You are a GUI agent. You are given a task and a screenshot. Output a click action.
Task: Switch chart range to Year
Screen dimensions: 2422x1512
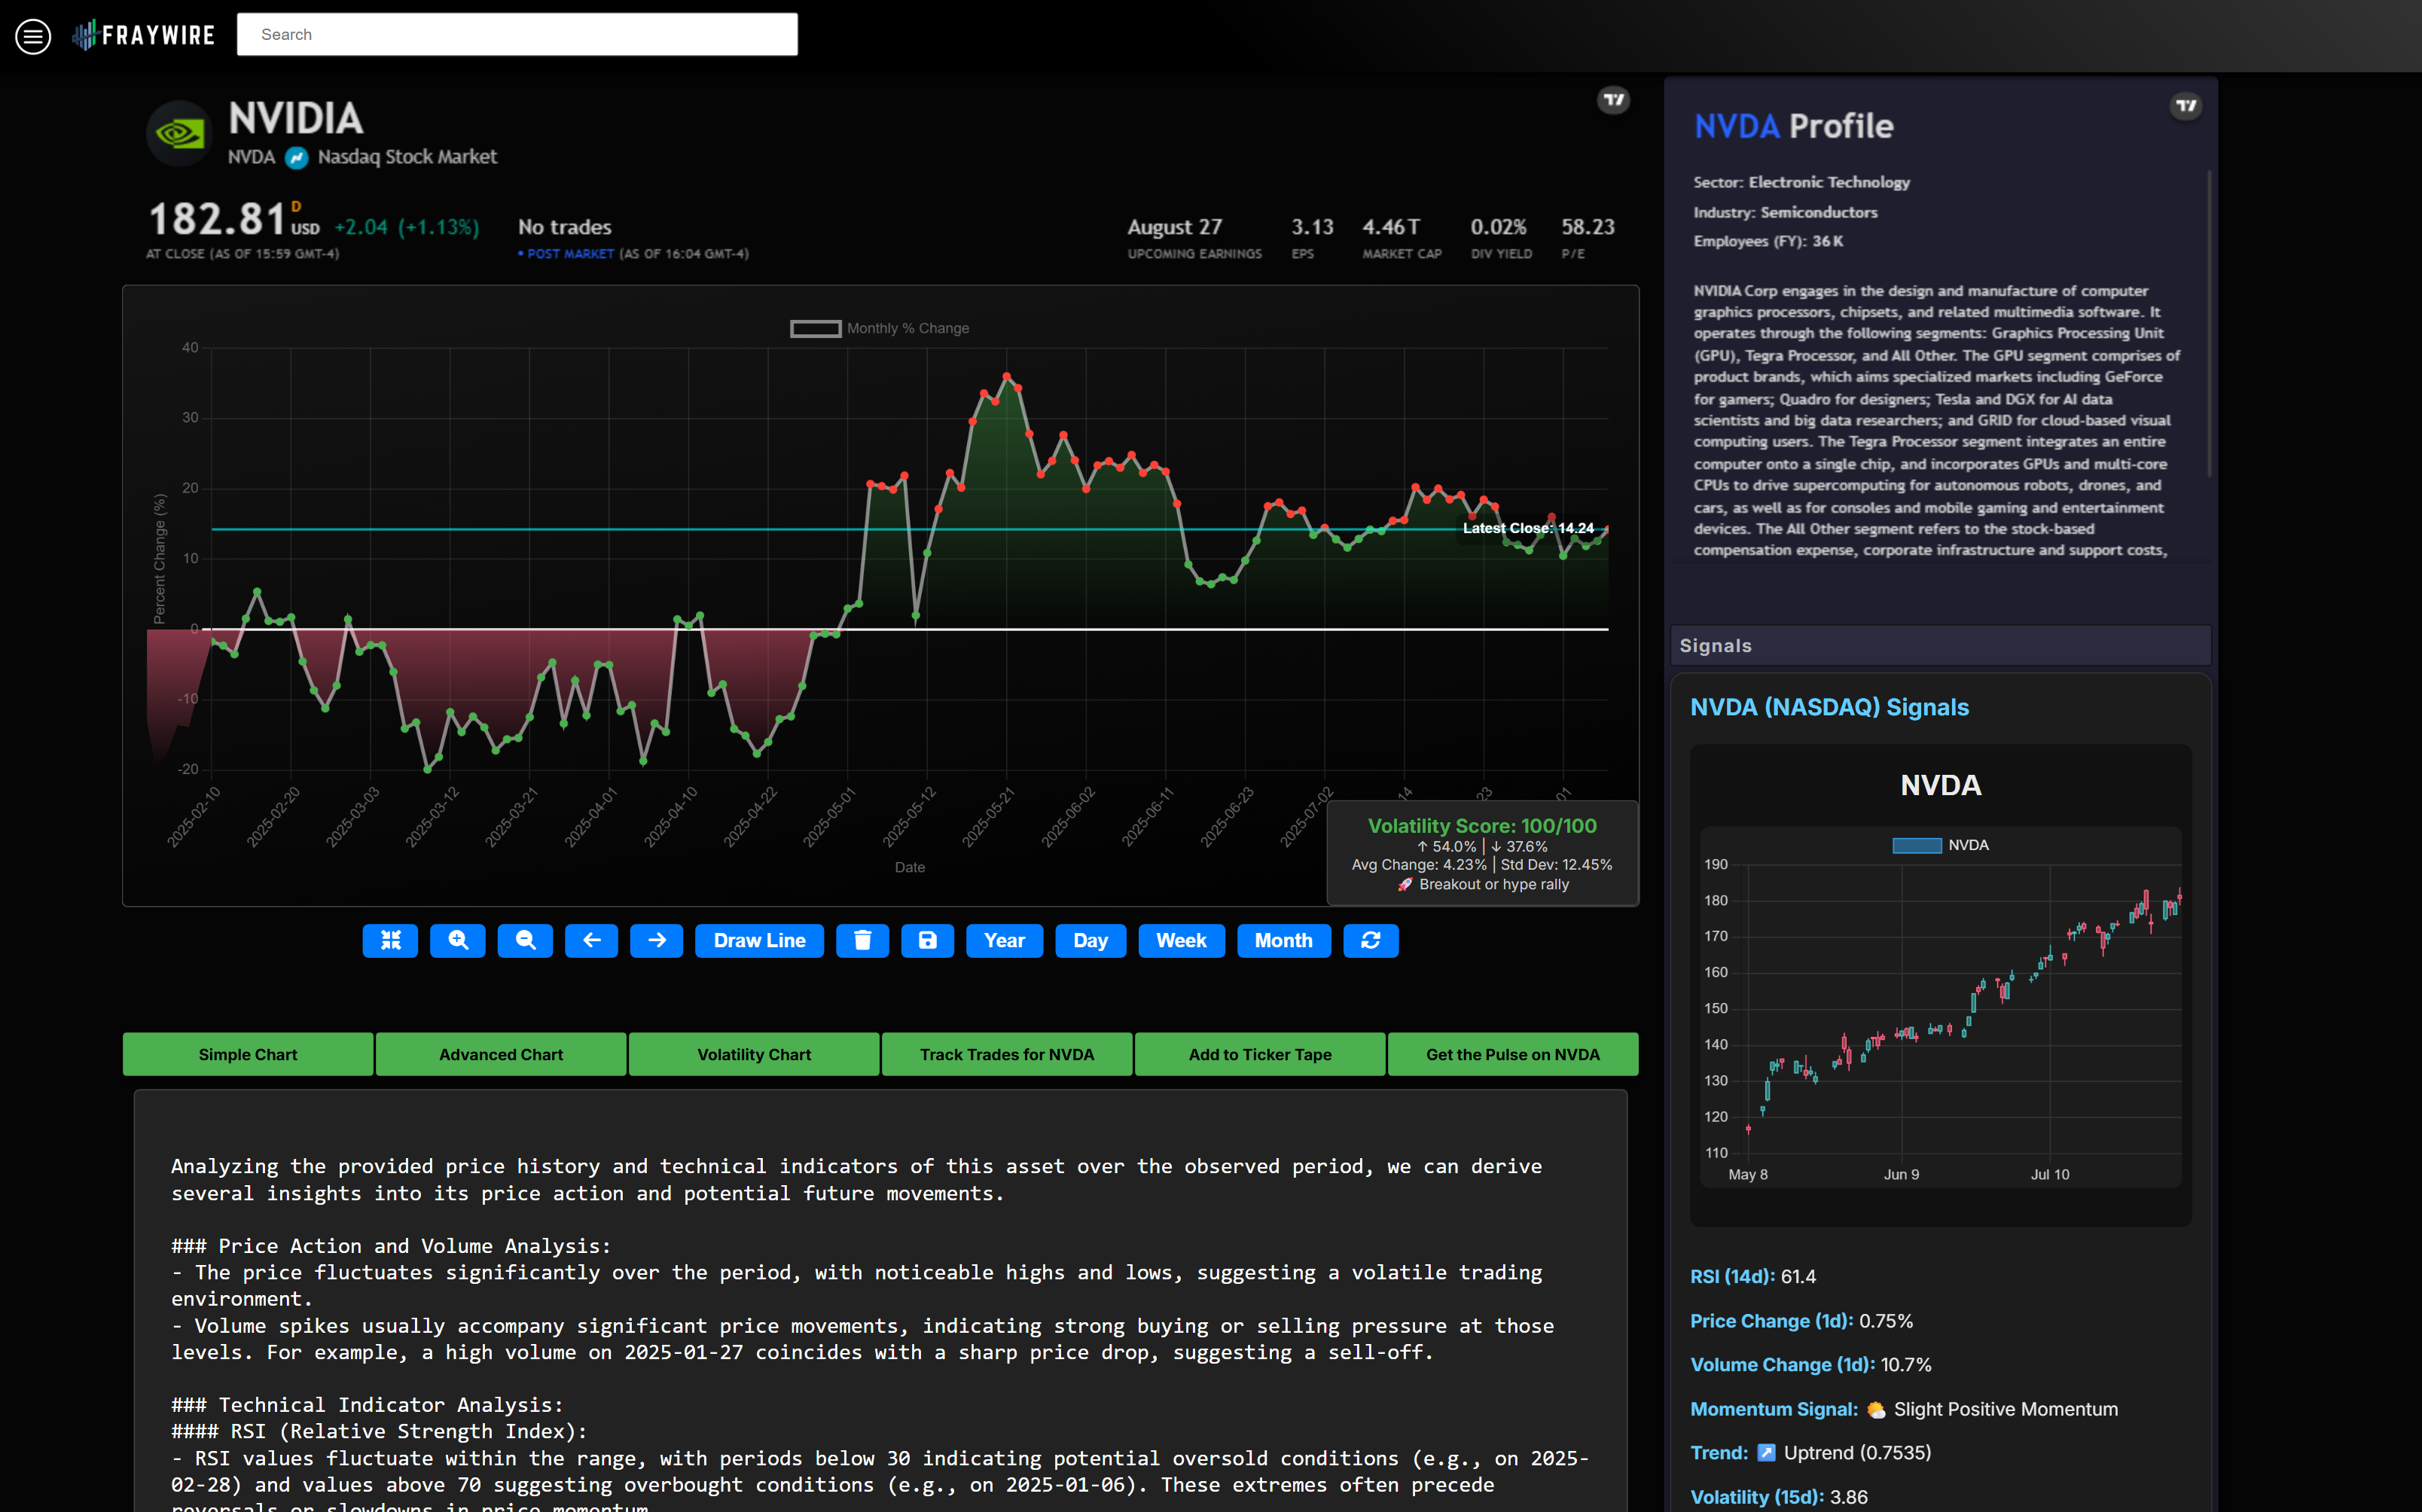pyautogui.click(x=1004, y=940)
